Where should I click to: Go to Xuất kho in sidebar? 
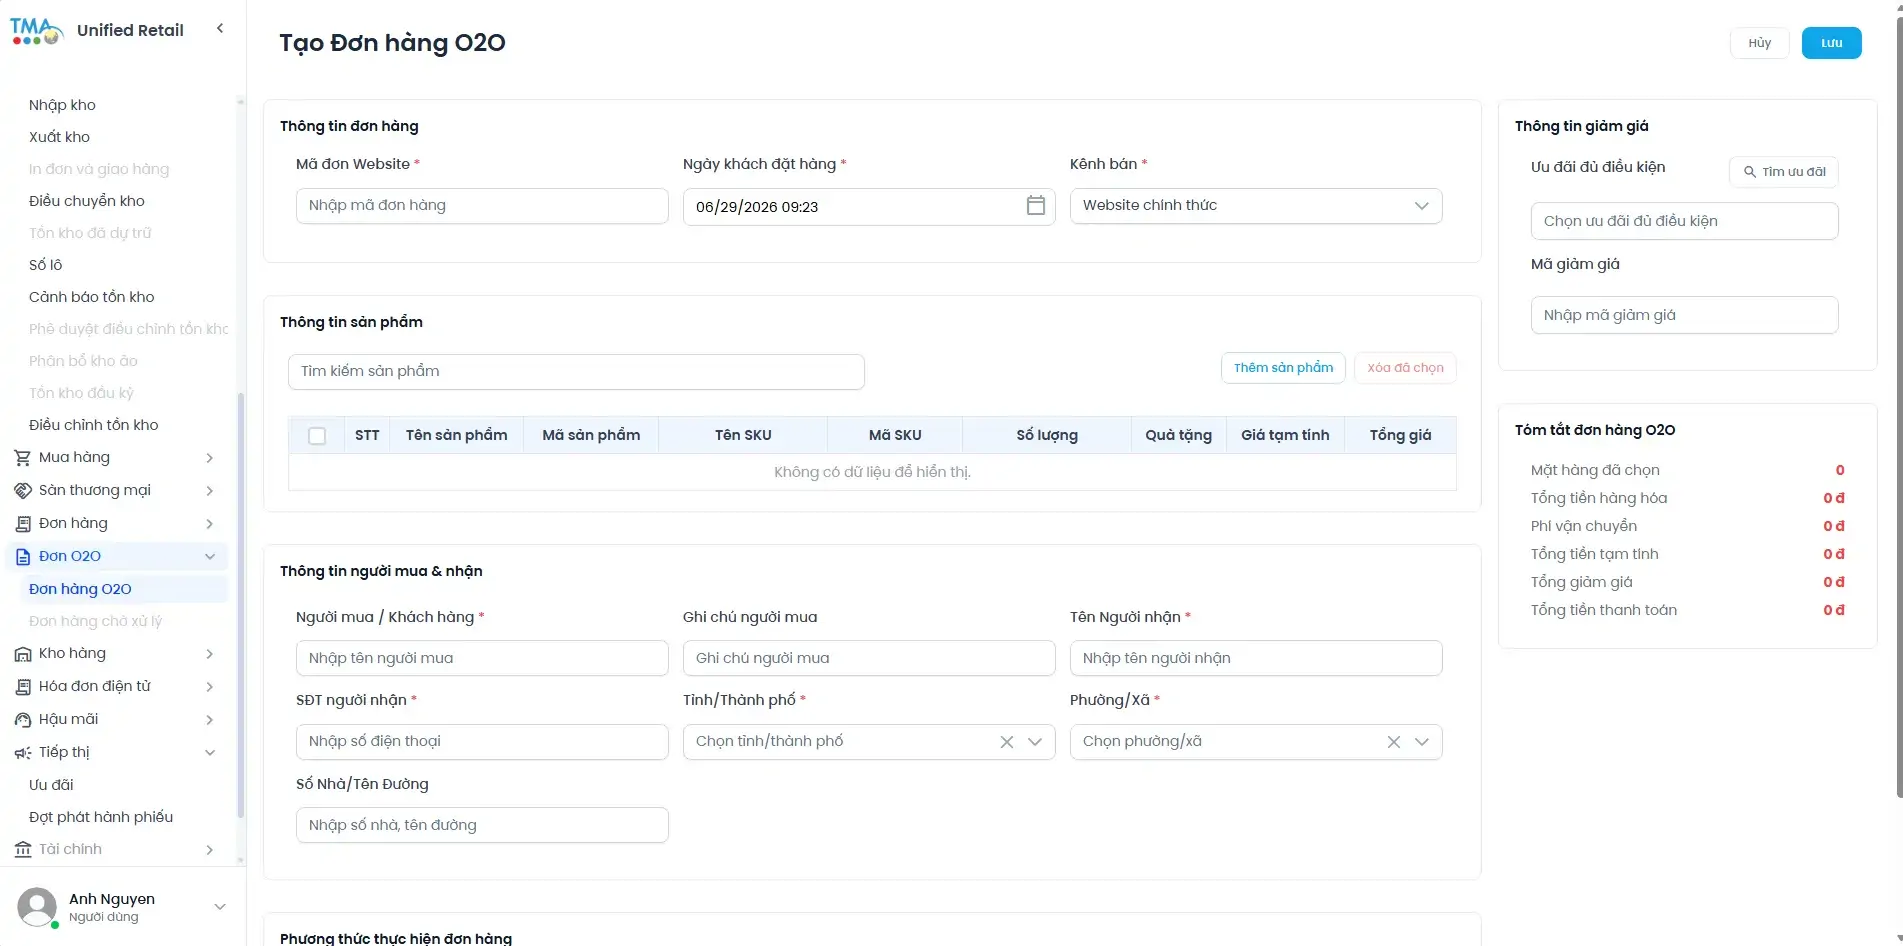point(59,137)
